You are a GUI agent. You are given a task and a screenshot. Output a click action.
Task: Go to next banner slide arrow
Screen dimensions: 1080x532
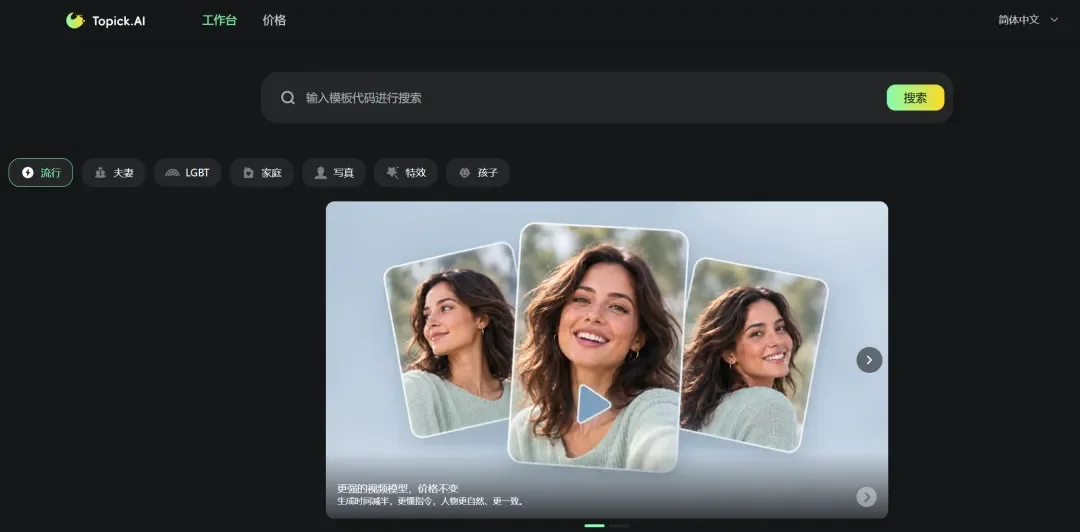(869, 360)
